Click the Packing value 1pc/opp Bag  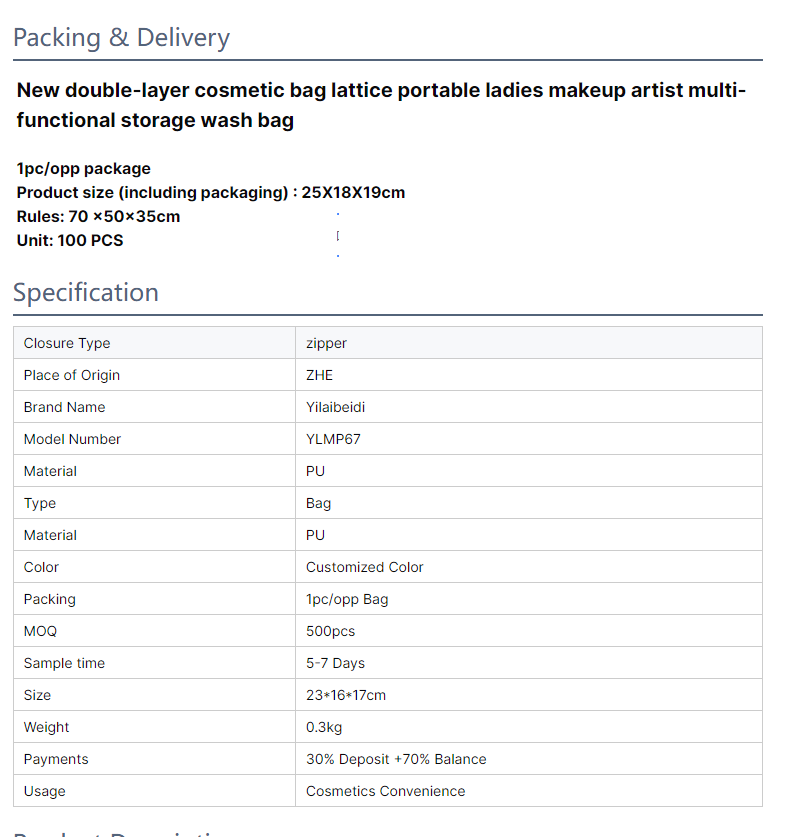click(347, 599)
